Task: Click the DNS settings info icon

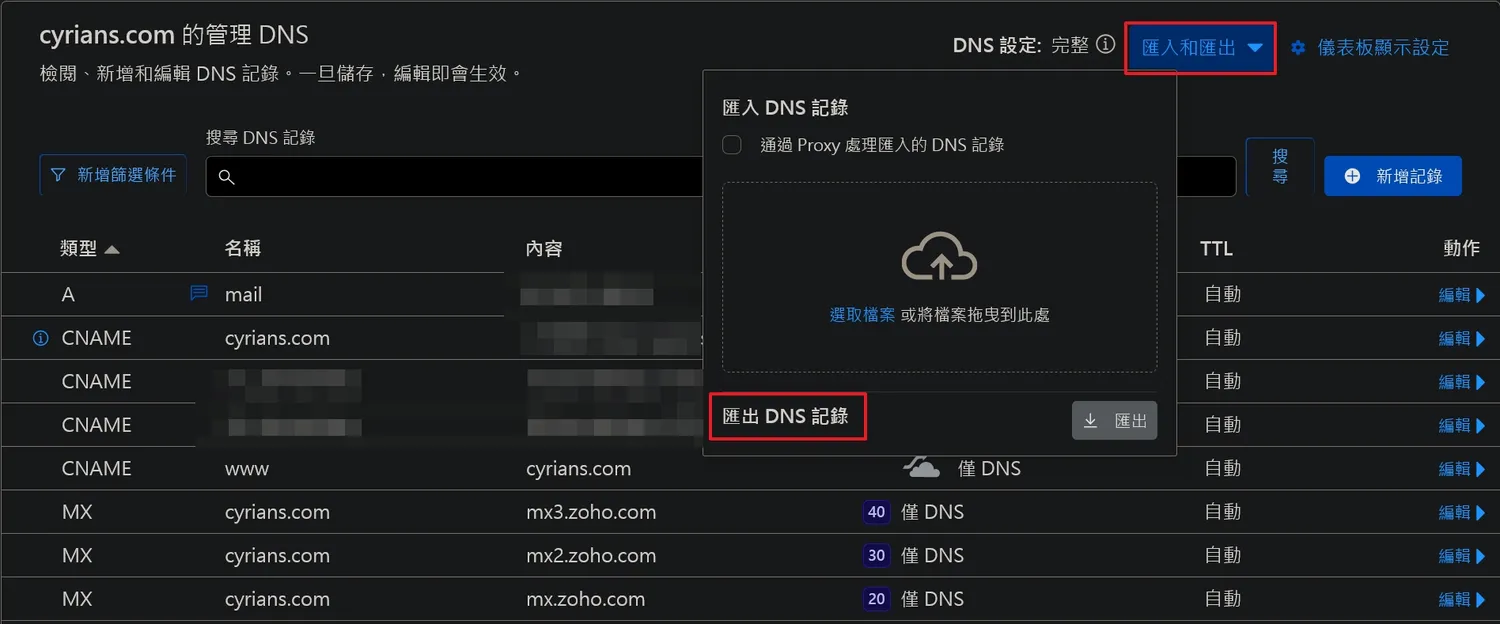Action: click(x=1105, y=45)
